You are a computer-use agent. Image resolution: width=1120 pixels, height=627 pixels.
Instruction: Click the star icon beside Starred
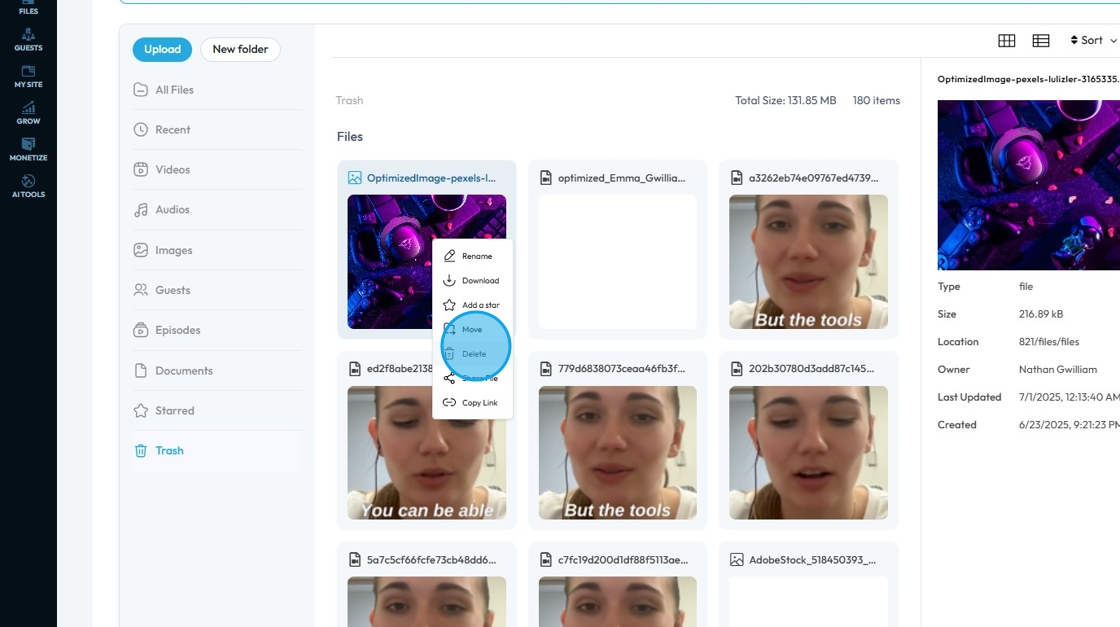click(x=141, y=411)
